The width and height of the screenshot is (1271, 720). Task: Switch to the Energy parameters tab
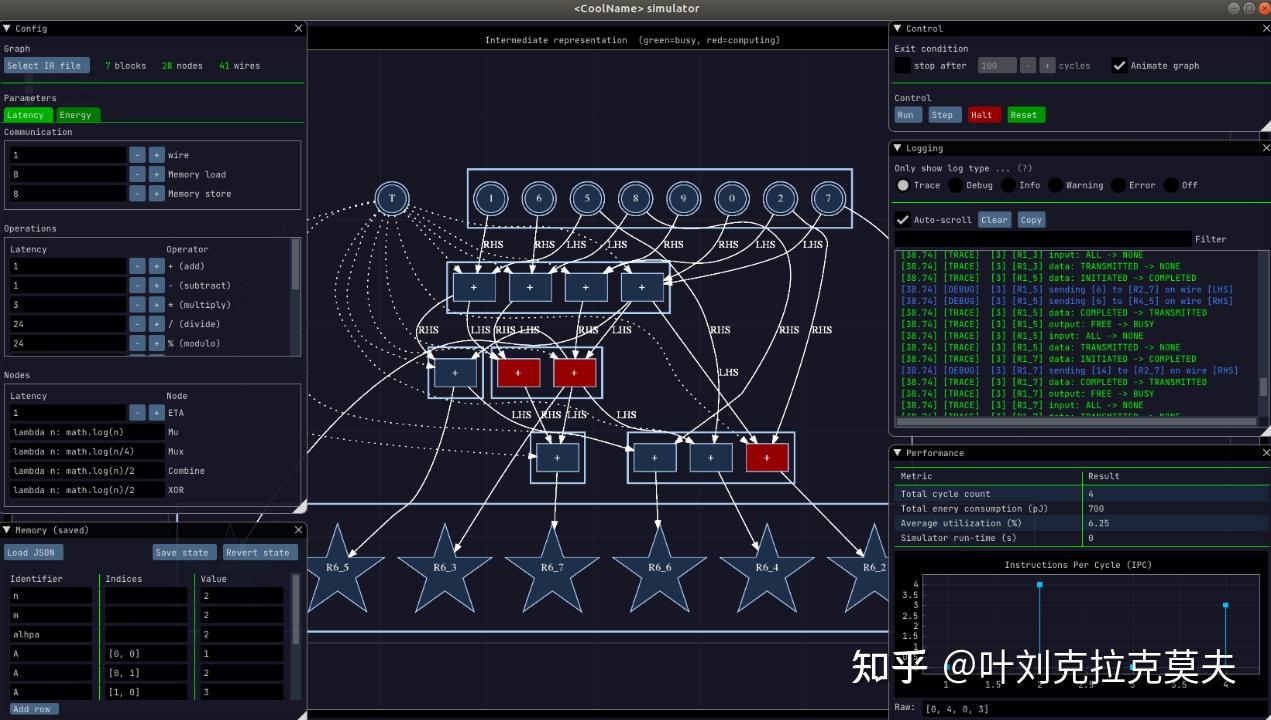coord(77,115)
